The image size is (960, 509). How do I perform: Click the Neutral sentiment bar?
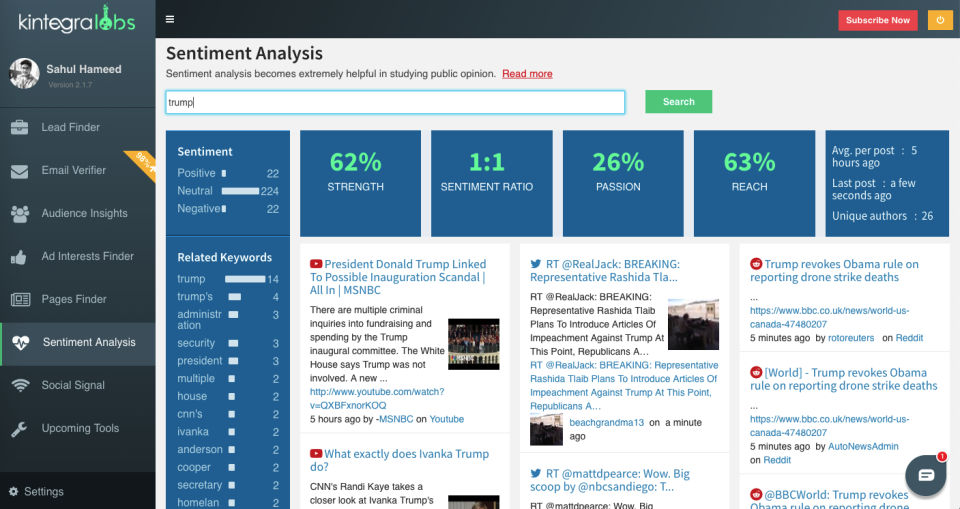(240, 191)
